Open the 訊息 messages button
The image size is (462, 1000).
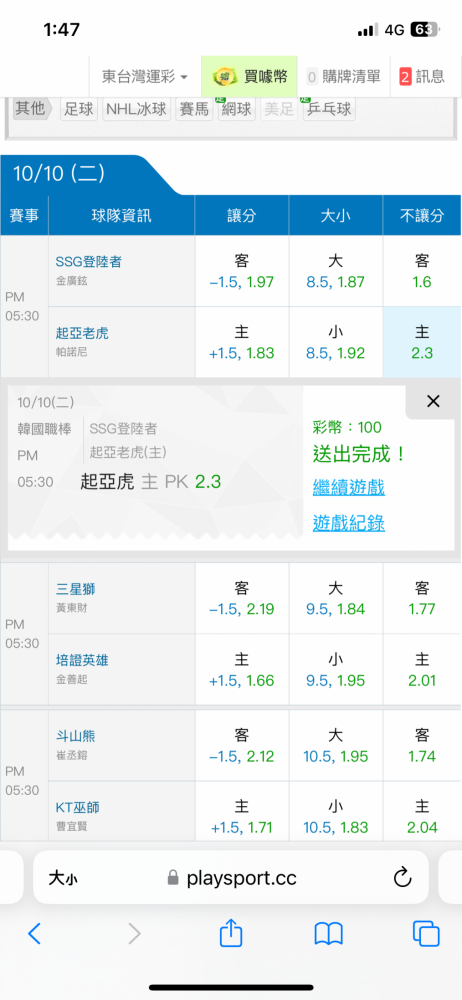click(x=421, y=77)
